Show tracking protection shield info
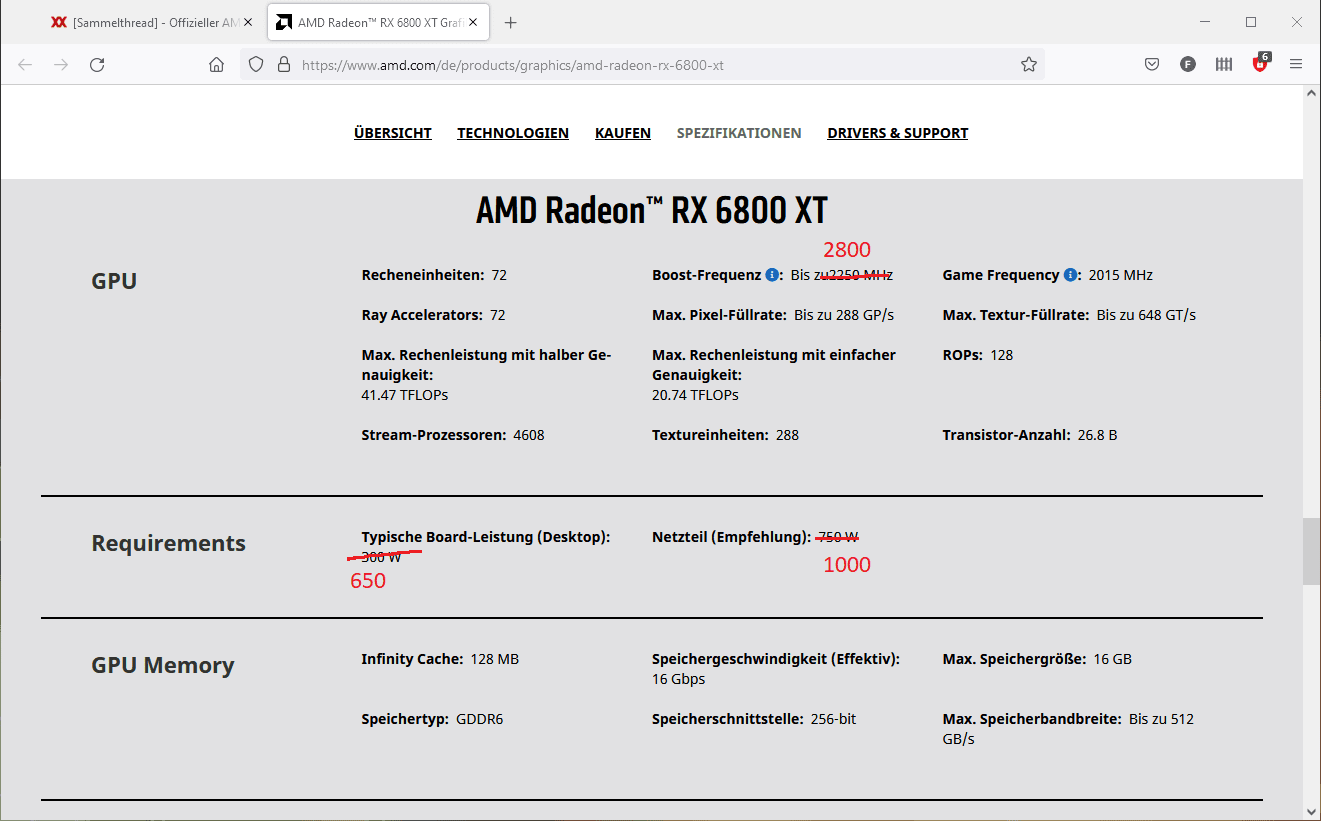1321x821 pixels. pyautogui.click(x=256, y=64)
